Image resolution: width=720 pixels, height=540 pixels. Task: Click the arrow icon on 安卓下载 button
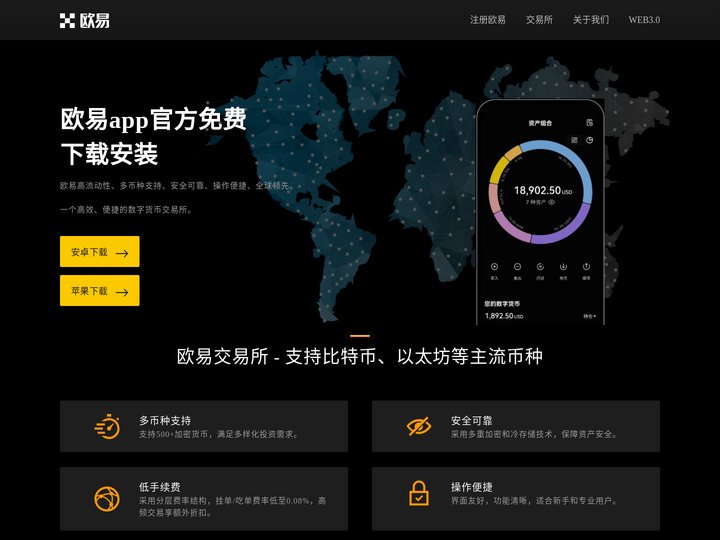click(x=122, y=253)
